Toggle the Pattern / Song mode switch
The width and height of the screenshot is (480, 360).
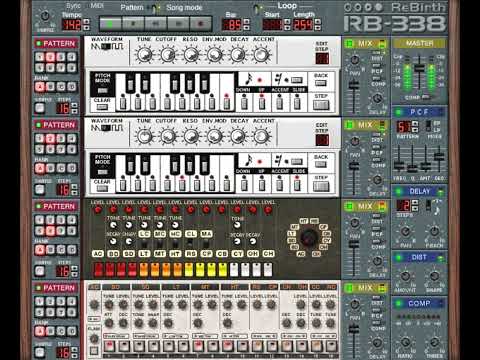pos(155,8)
